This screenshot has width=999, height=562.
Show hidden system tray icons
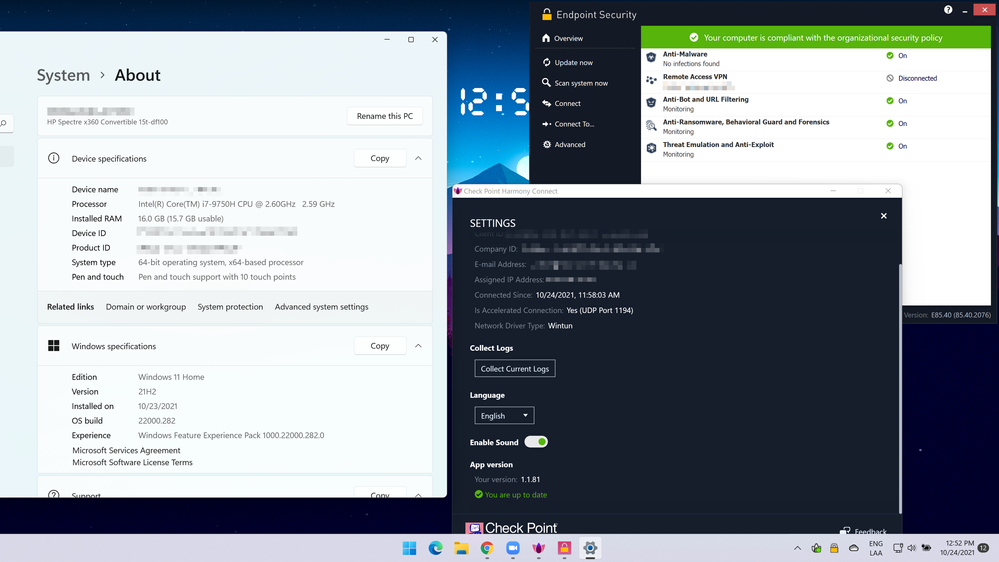coord(797,548)
